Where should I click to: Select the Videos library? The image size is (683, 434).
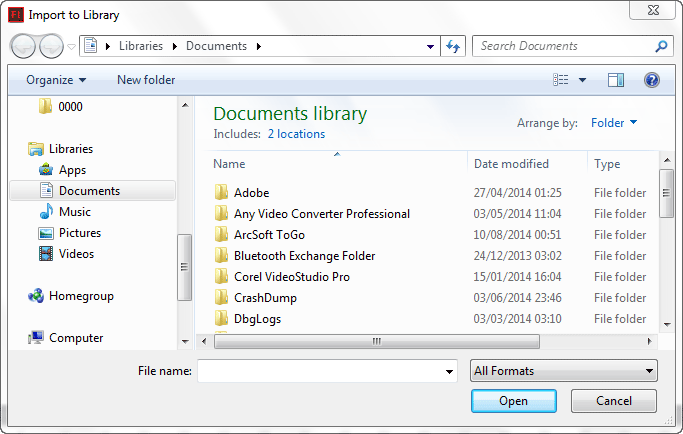66,254
